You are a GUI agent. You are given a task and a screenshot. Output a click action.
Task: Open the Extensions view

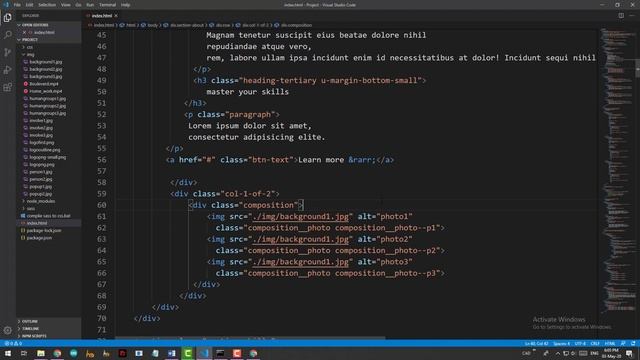click(x=7, y=87)
